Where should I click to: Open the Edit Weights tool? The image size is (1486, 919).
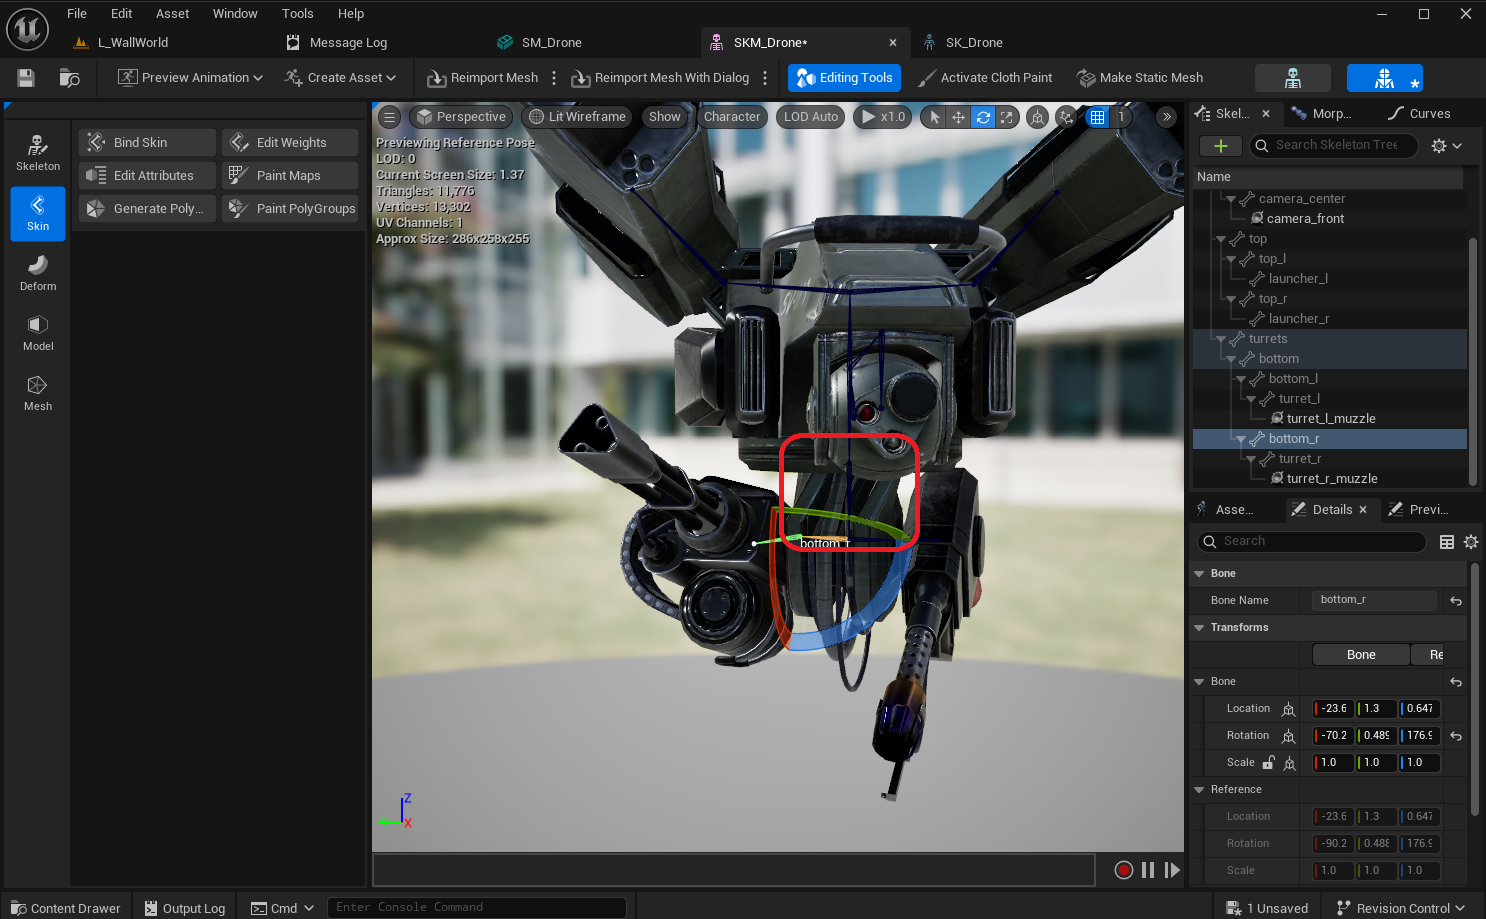point(290,143)
